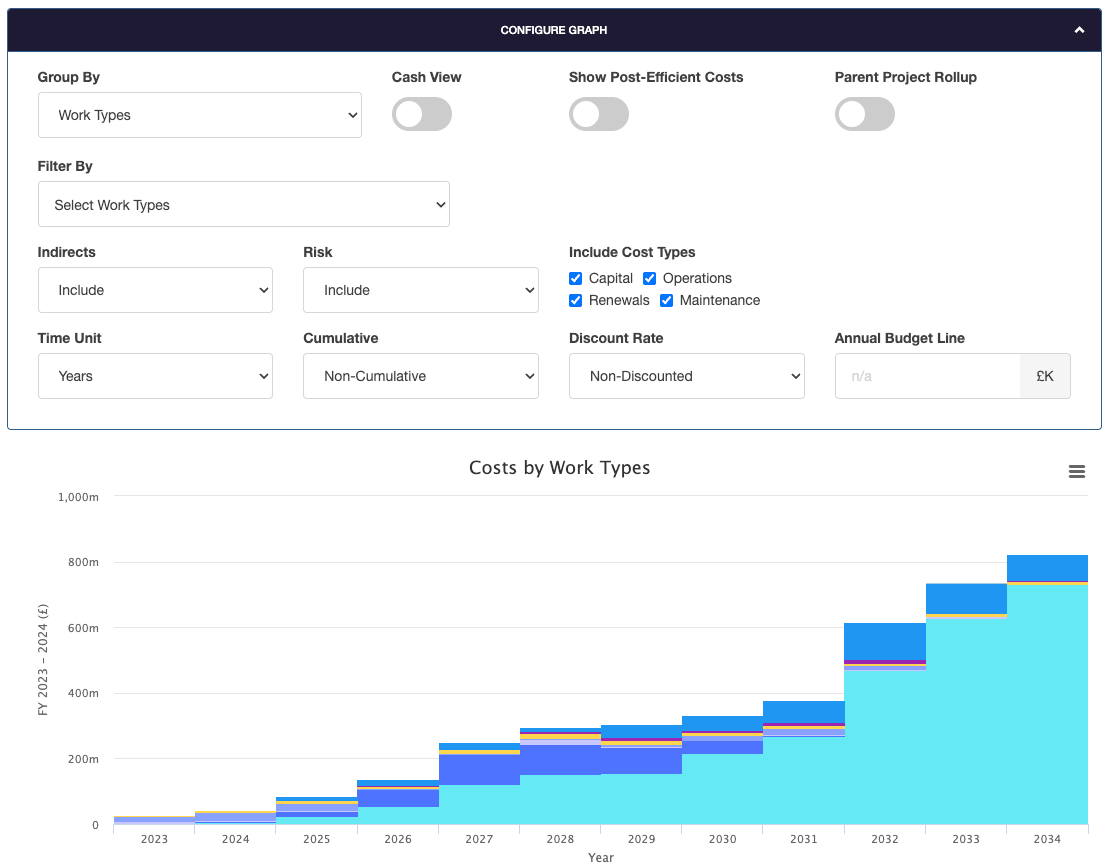Enable Show Post-Efficient Costs toggle

click(599, 115)
